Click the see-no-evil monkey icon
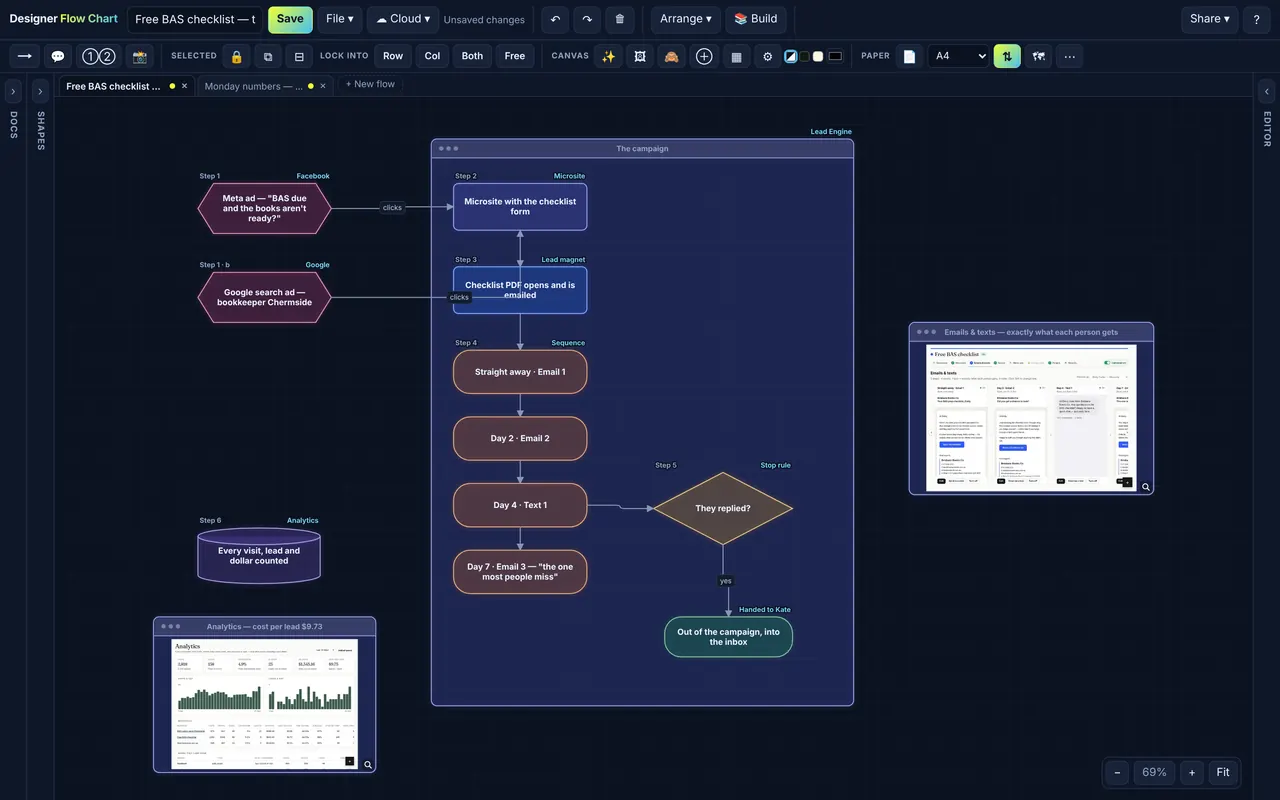1280x800 pixels. click(x=672, y=56)
